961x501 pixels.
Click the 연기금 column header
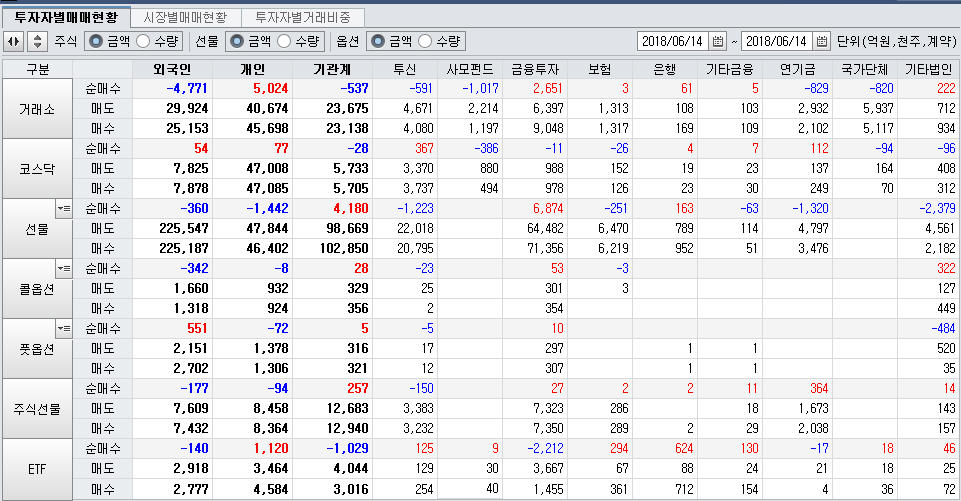[x=797, y=69]
